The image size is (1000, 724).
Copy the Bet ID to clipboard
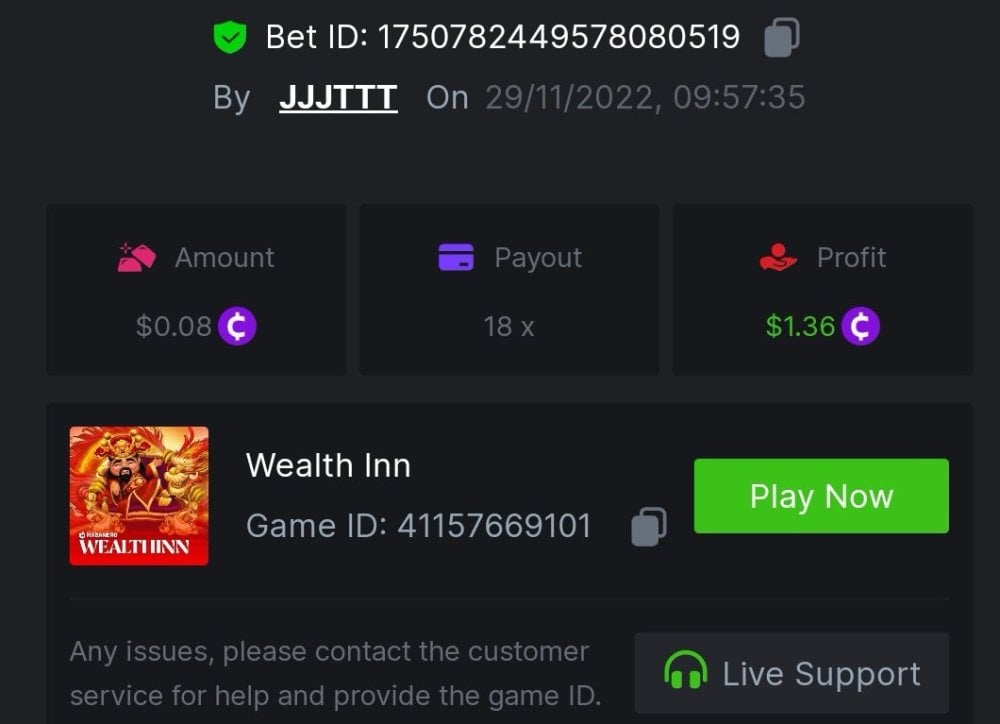coord(781,37)
